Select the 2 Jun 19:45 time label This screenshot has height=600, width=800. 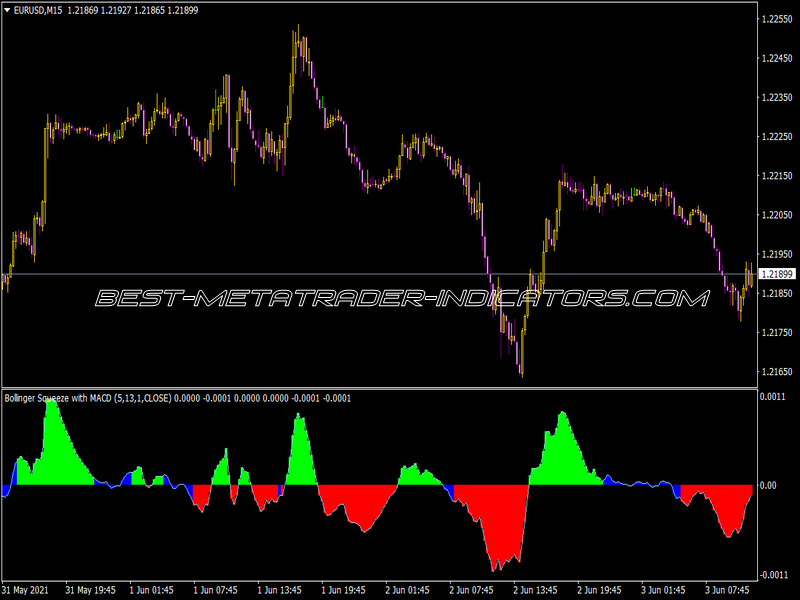click(x=599, y=590)
